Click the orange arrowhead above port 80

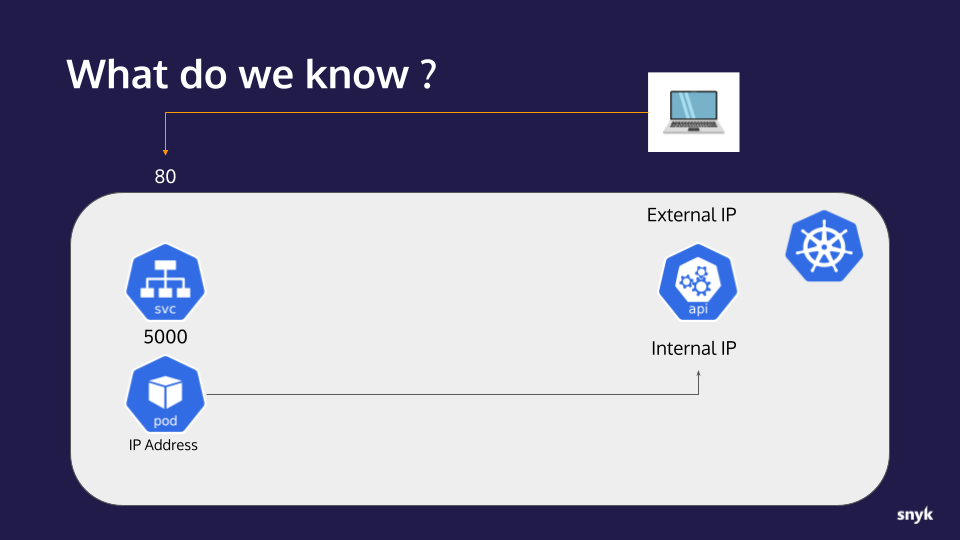[165, 151]
